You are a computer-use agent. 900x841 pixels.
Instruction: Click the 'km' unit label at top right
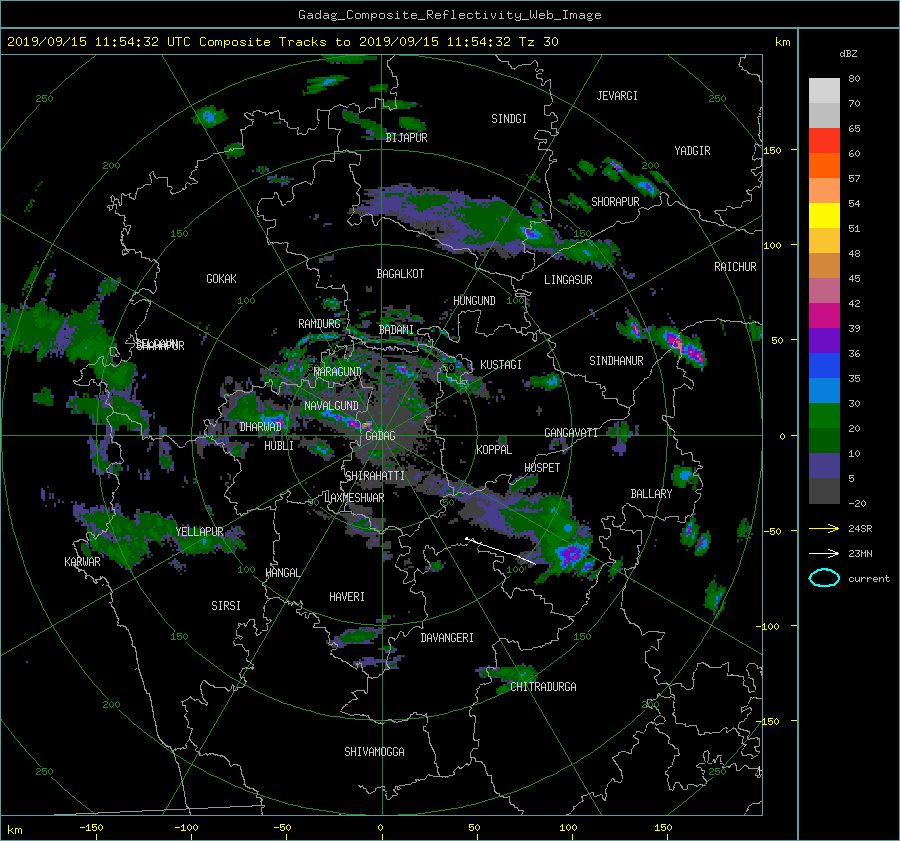(782, 42)
